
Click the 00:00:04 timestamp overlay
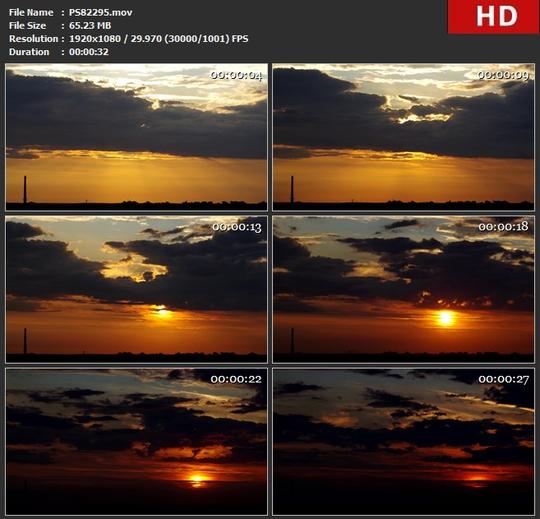tap(236, 75)
